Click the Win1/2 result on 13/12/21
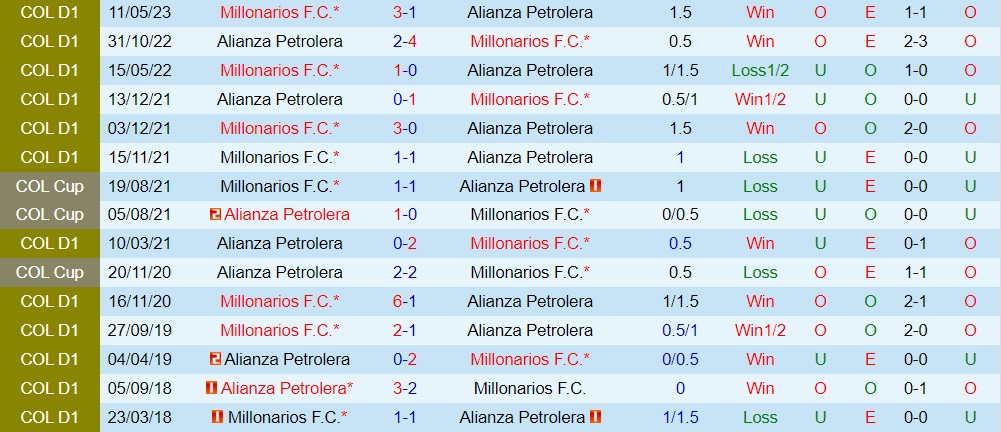The image size is (1001, 432). [760, 100]
